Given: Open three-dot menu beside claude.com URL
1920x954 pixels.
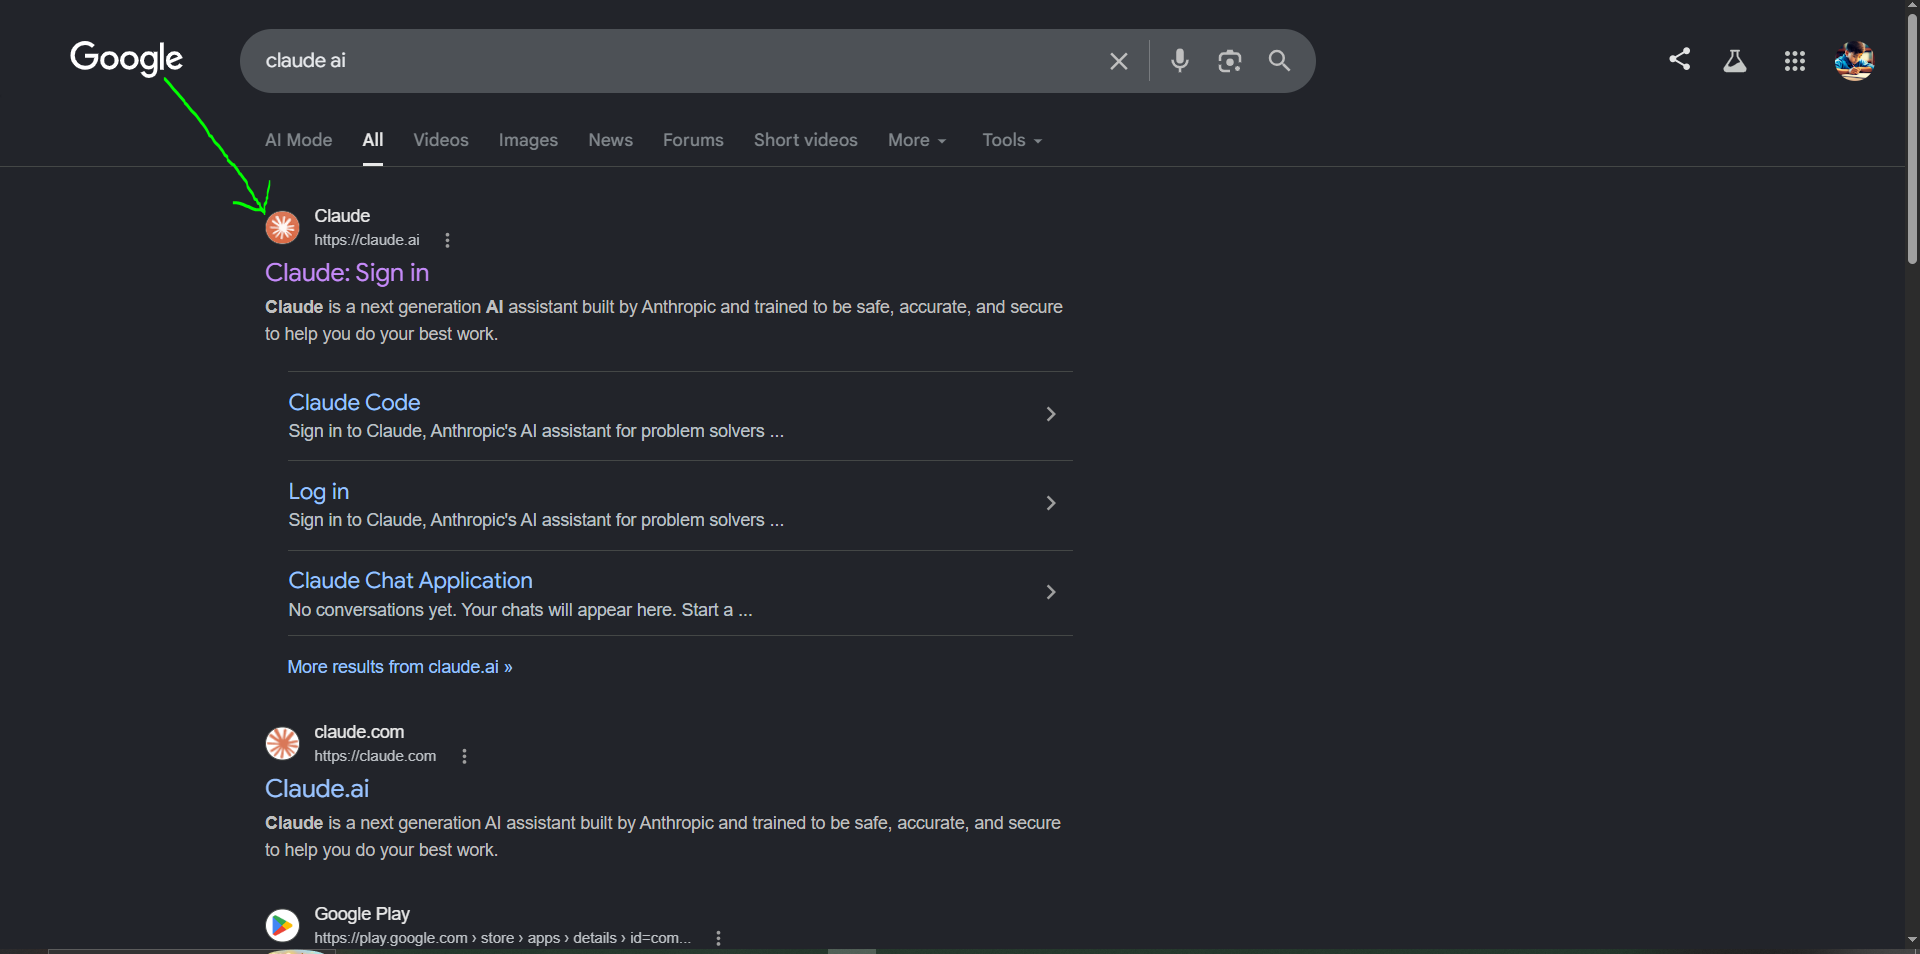Looking at the screenshot, I should click(x=464, y=756).
